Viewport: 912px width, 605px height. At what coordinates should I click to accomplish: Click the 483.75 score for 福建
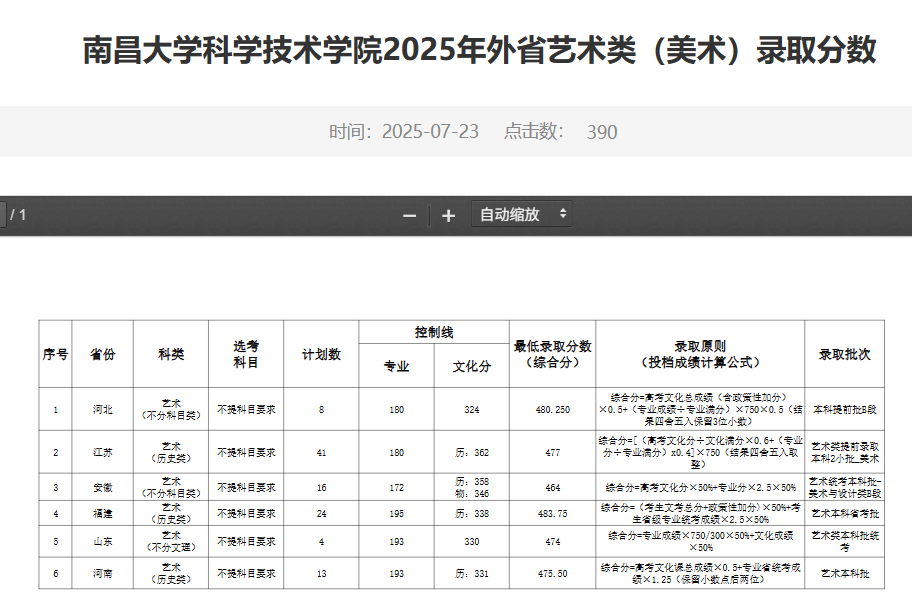pyautogui.click(x=553, y=514)
